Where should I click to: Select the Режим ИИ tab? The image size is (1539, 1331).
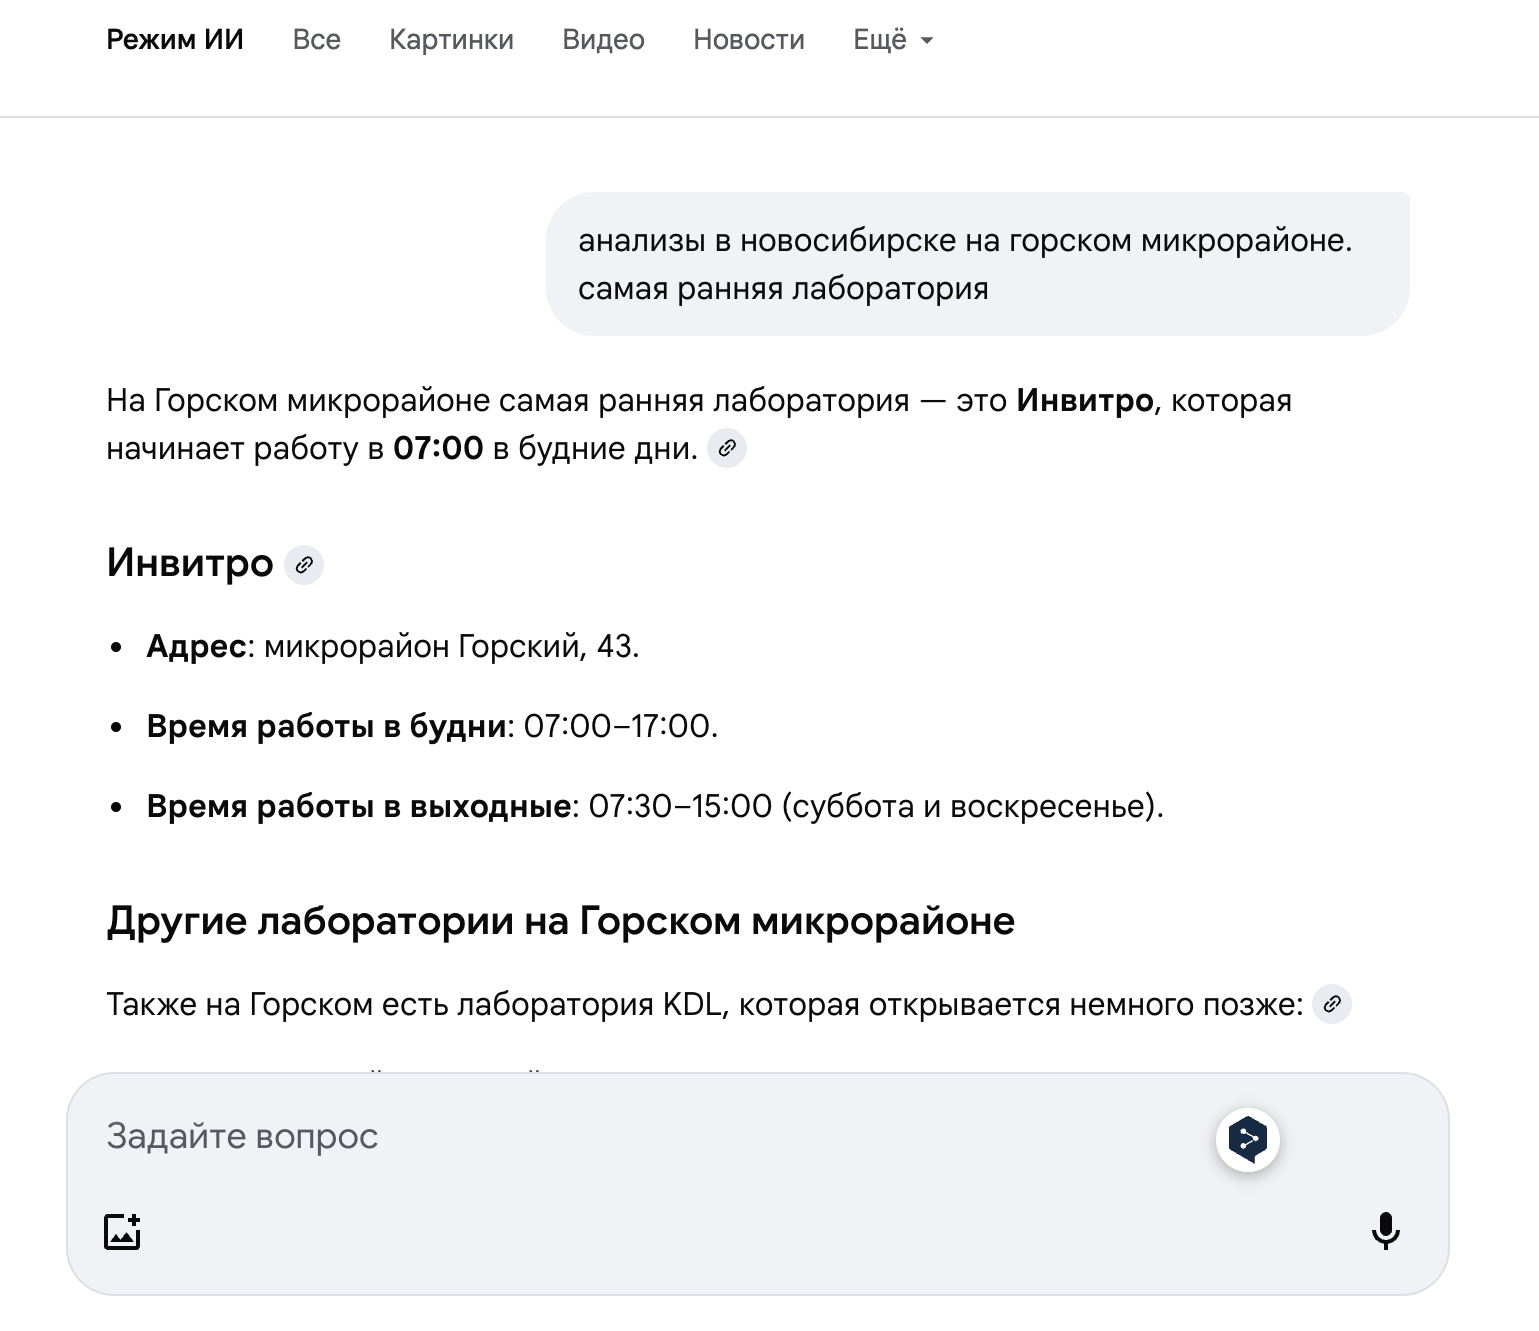pos(175,40)
